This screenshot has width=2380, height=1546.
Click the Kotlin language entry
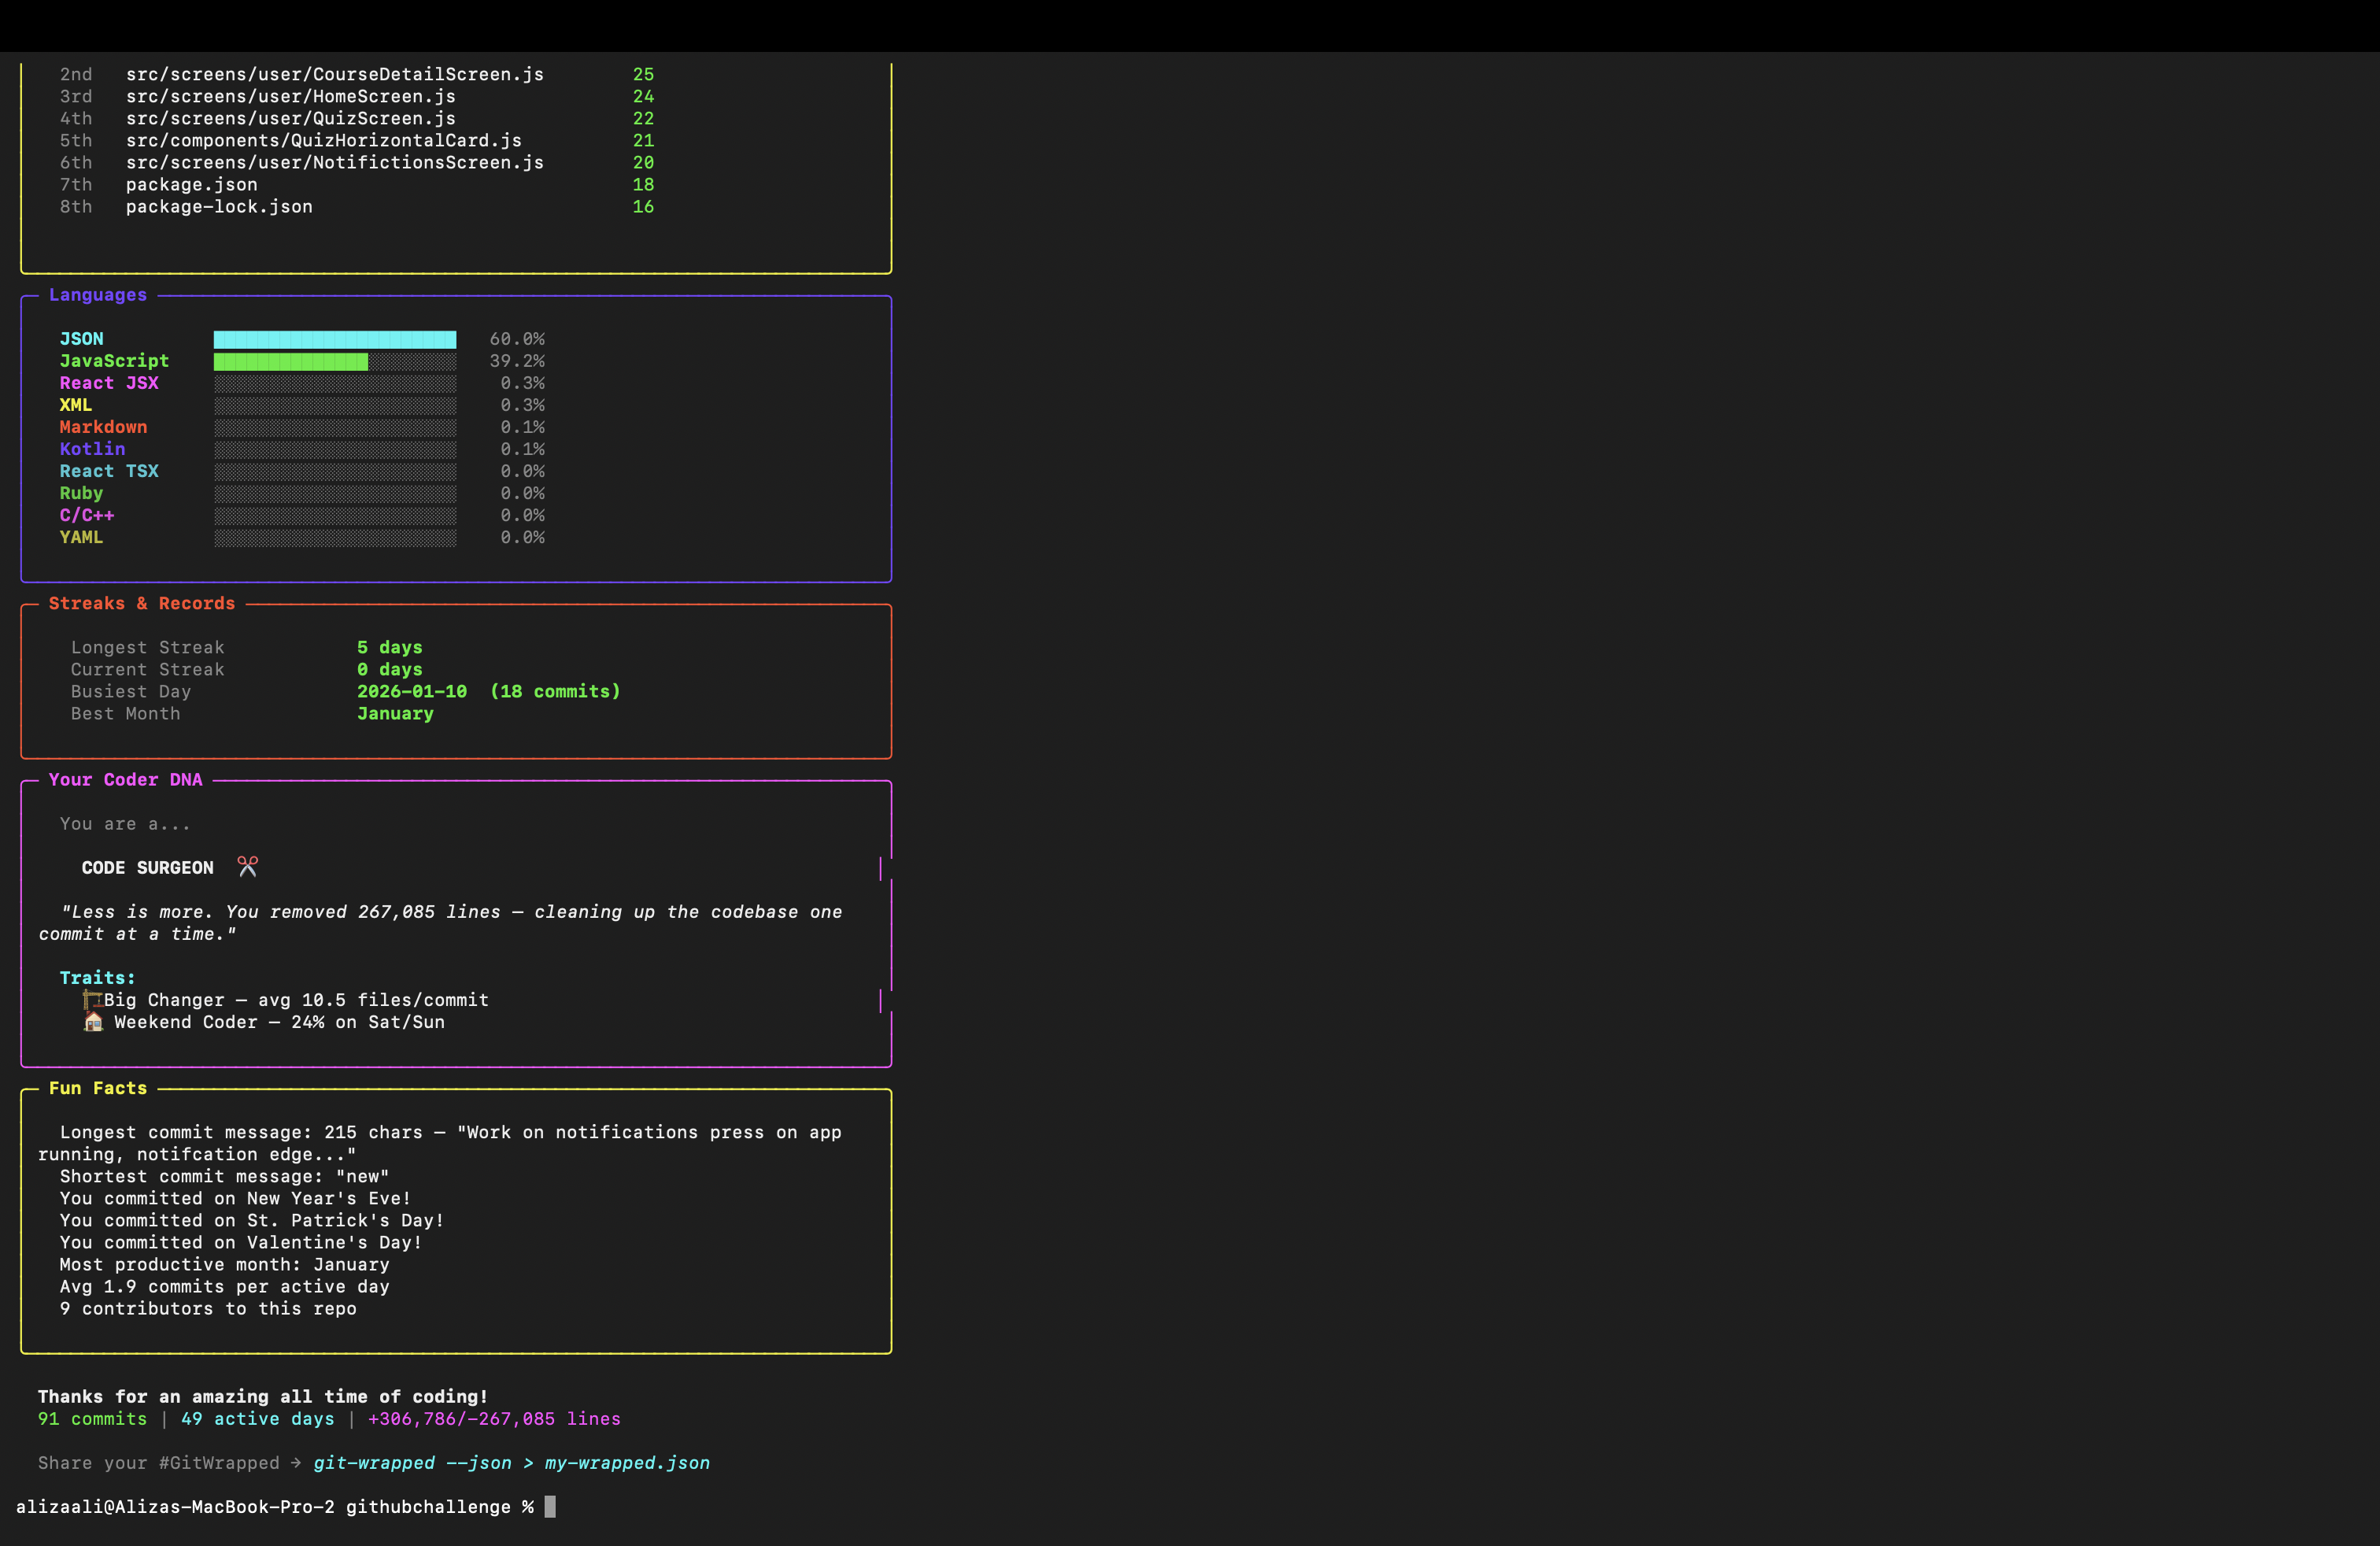point(92,449)
